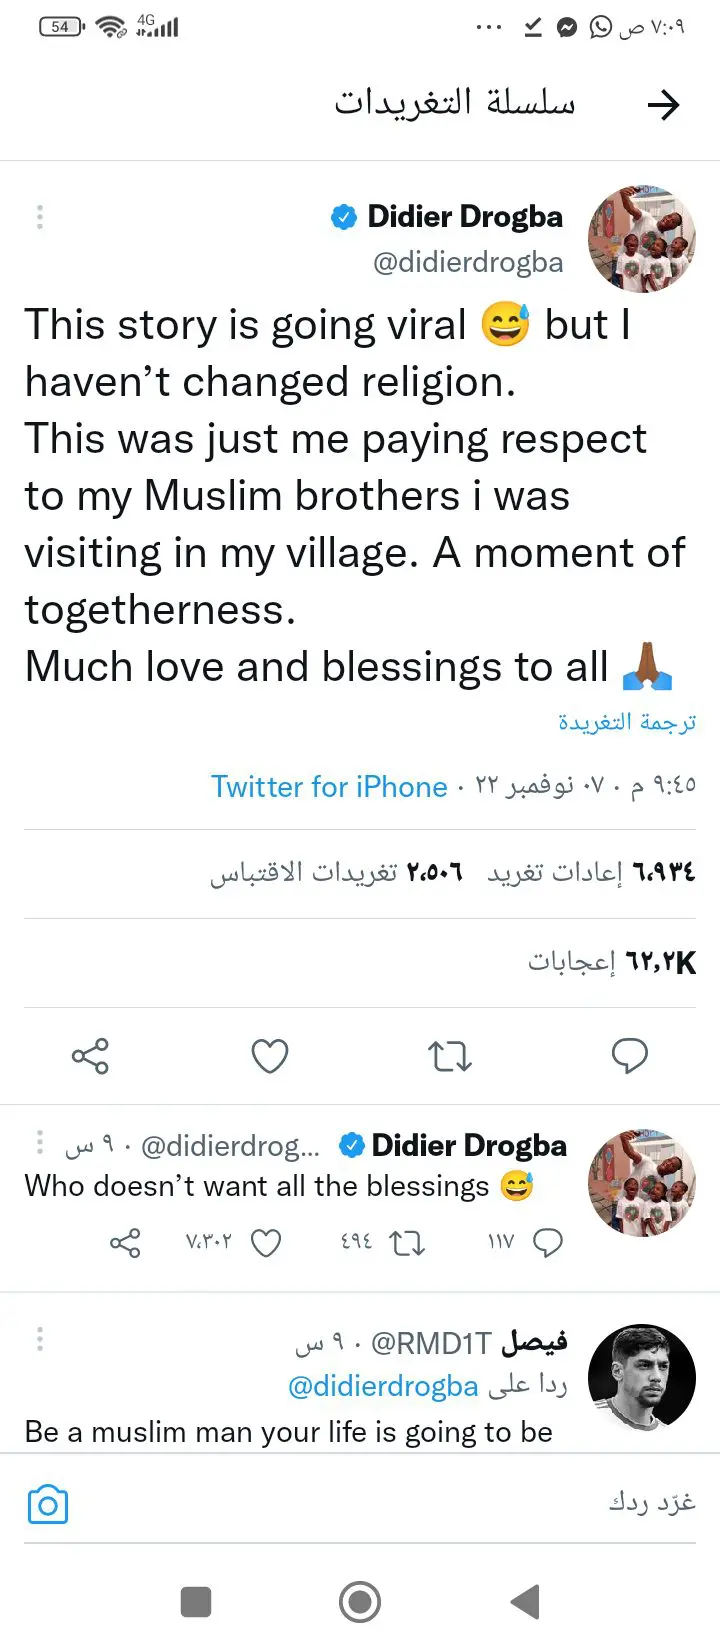View the 6,934 retweets count
The image size is (720, 1650).
point(591,872)
